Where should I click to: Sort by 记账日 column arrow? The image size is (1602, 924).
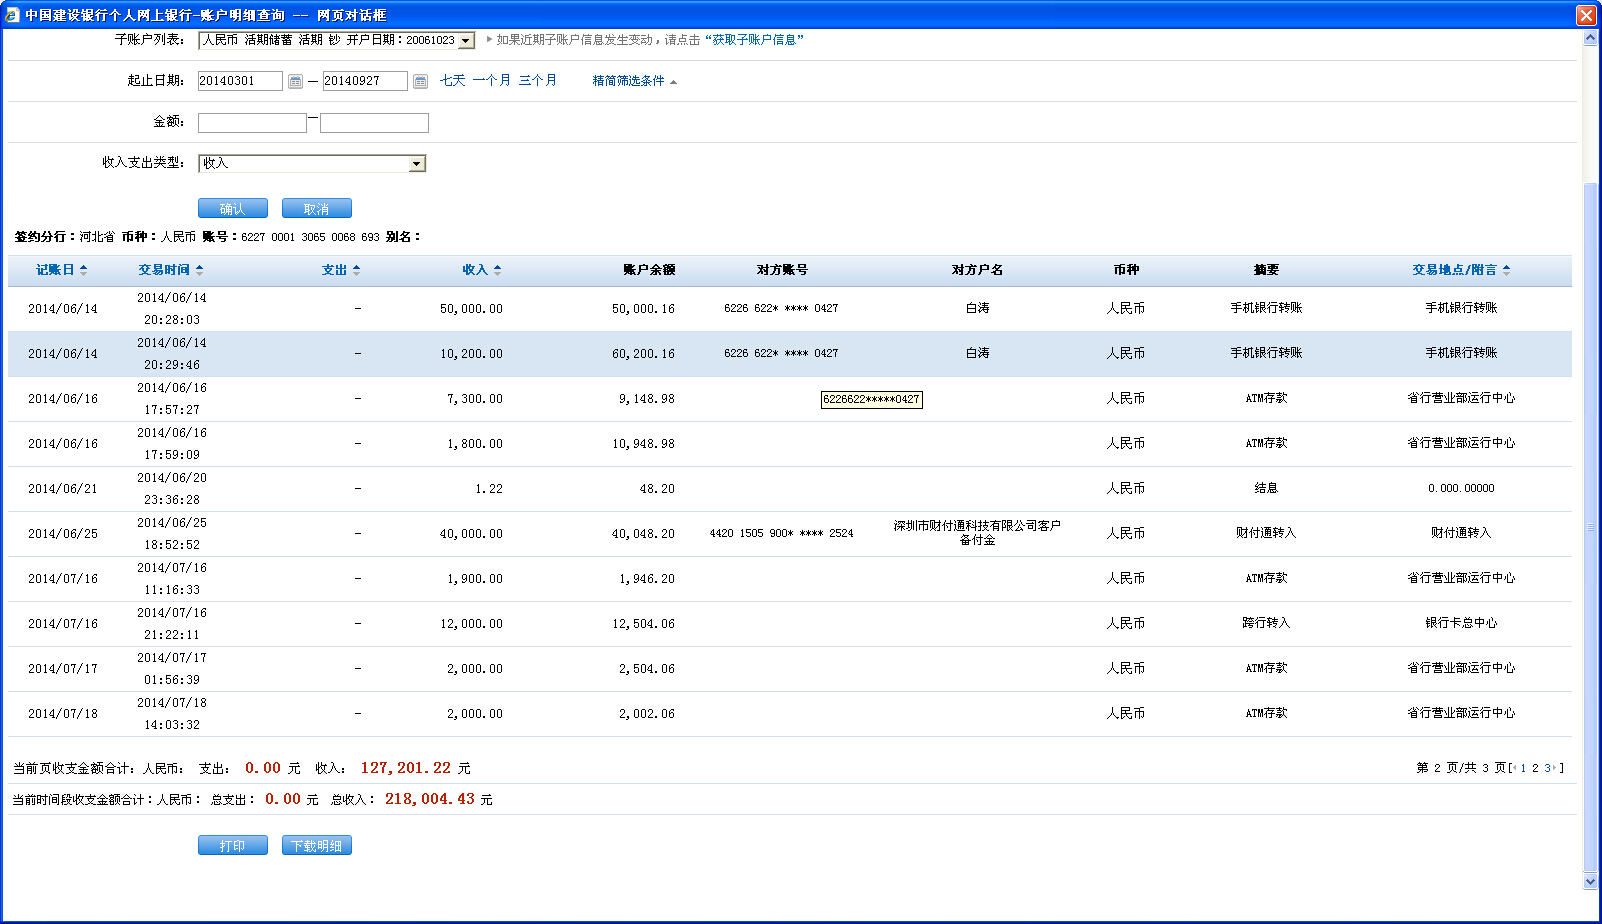pos(84,270)
